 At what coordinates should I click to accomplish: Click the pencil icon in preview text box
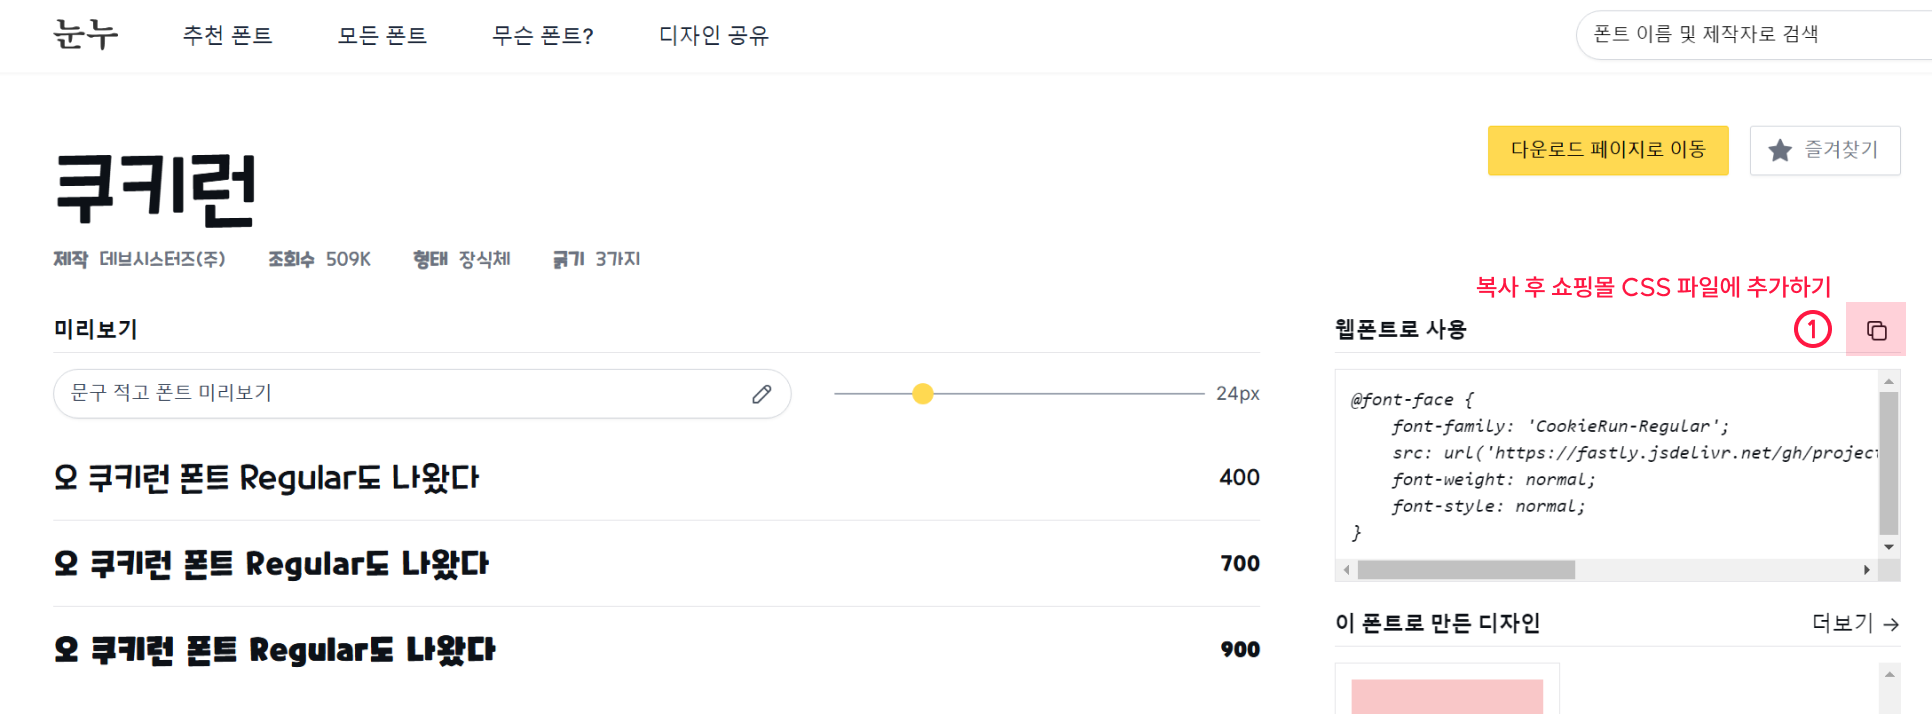762,394
